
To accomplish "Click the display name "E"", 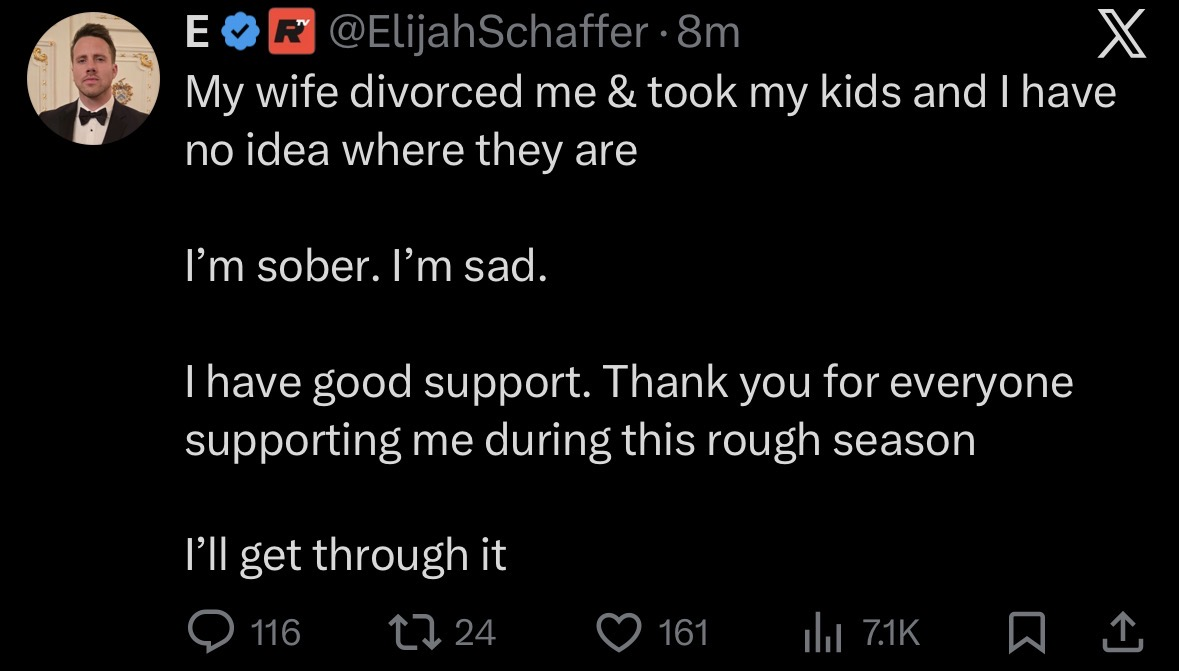I will pos(197,32).
